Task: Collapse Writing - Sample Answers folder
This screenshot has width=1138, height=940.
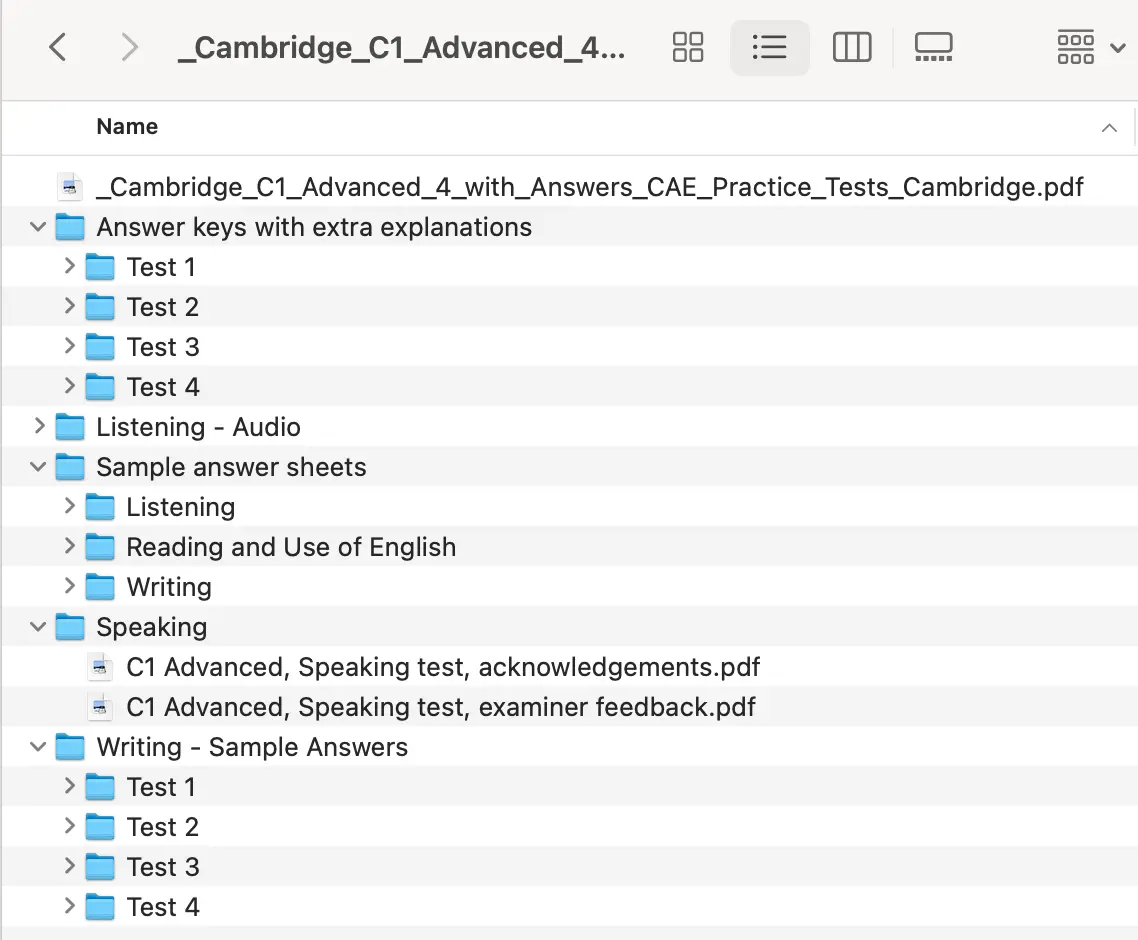Action: click(x=38, y=746)
